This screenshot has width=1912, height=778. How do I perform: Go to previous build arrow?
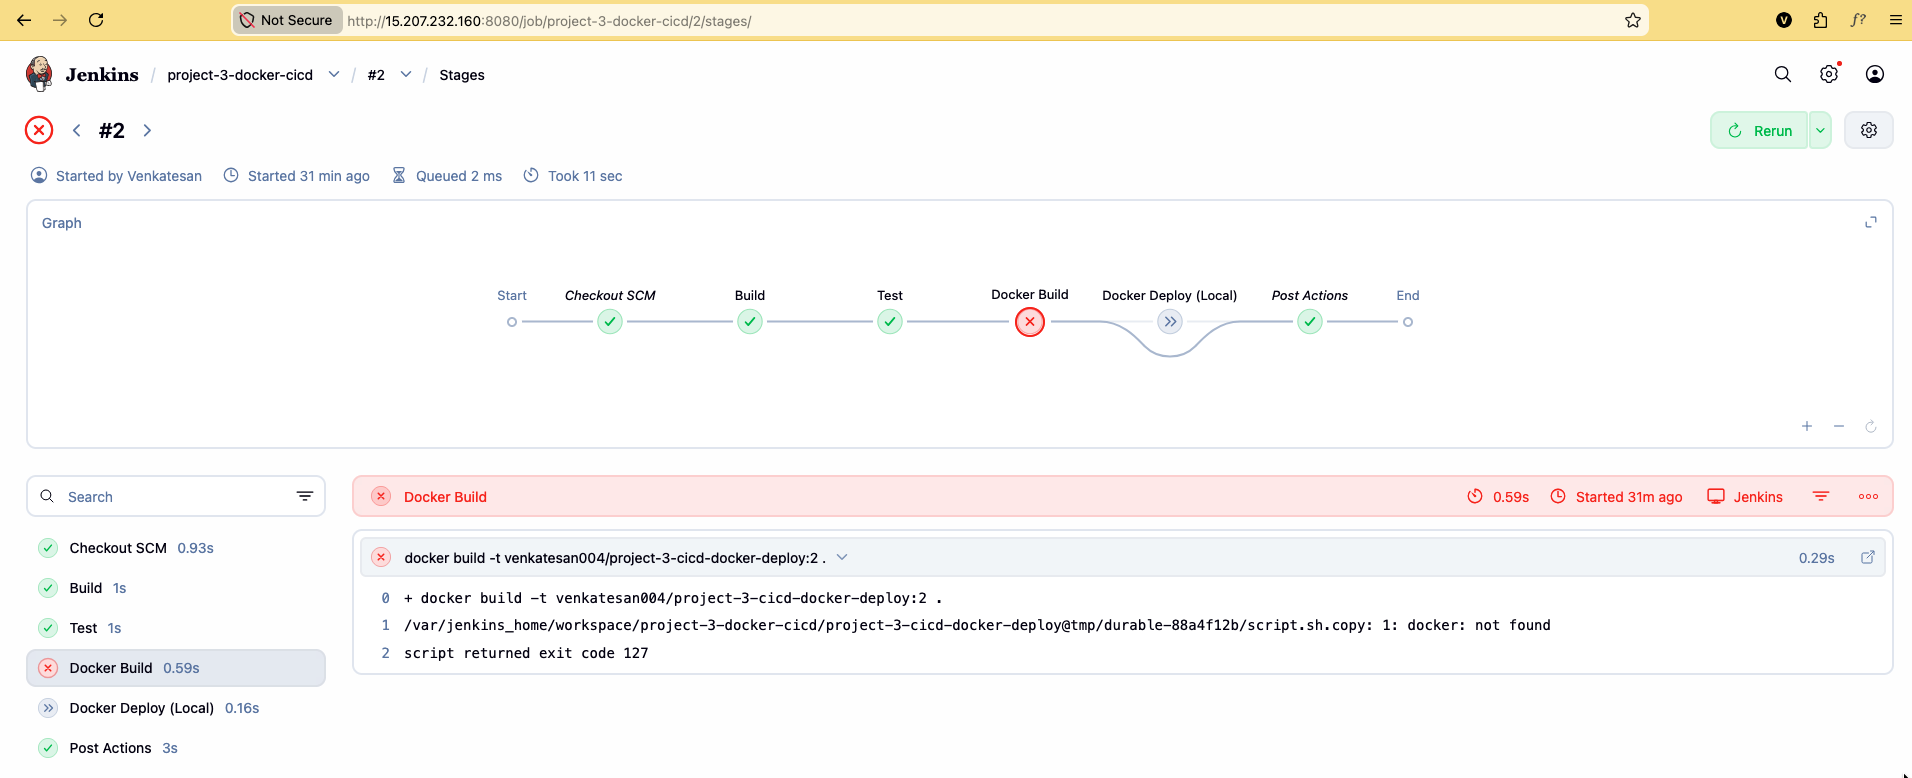77,131
